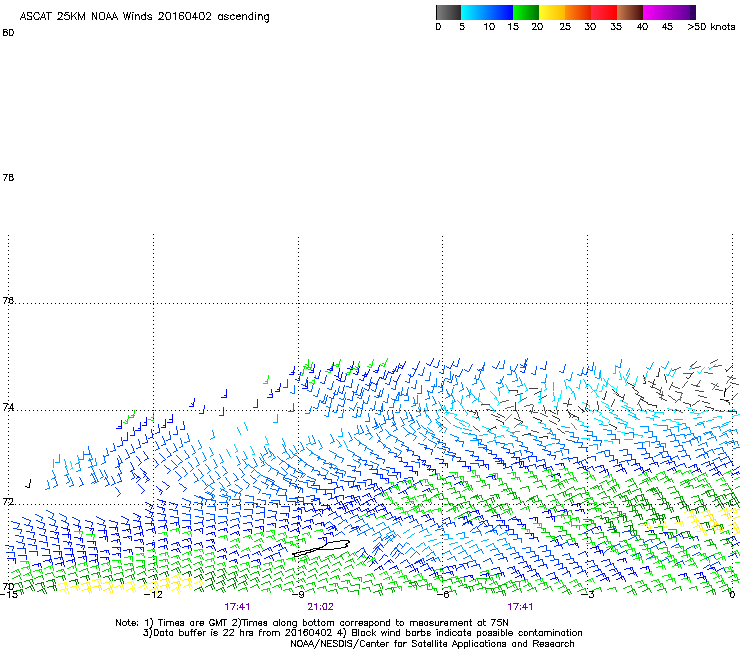Screen dimensions: 740x650
Task: Click the legend tick label 10
Action: point(489,27)
